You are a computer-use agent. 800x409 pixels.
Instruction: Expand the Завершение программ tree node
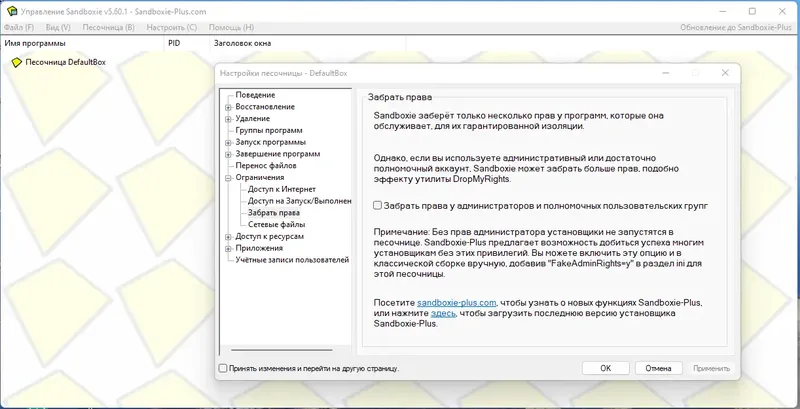pyautogui.click(x=228, y=154)
